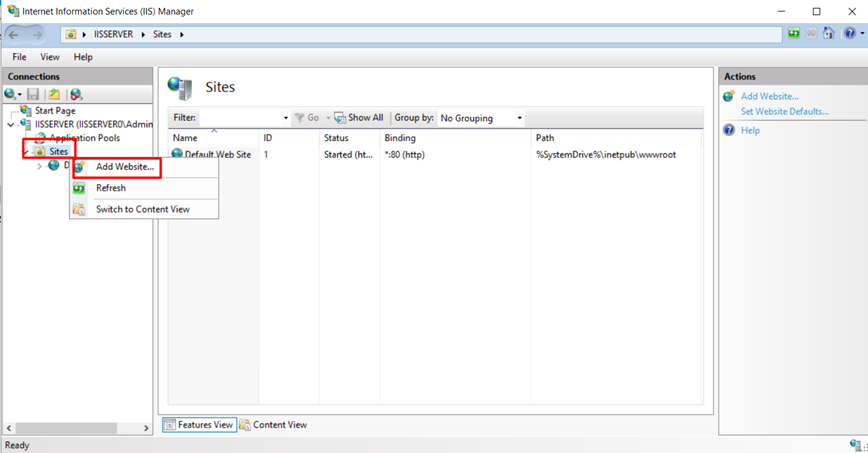Screen dimensions: 868x453
Task: Click the Help link in Actions pane
Action: (x=750, y=130)
